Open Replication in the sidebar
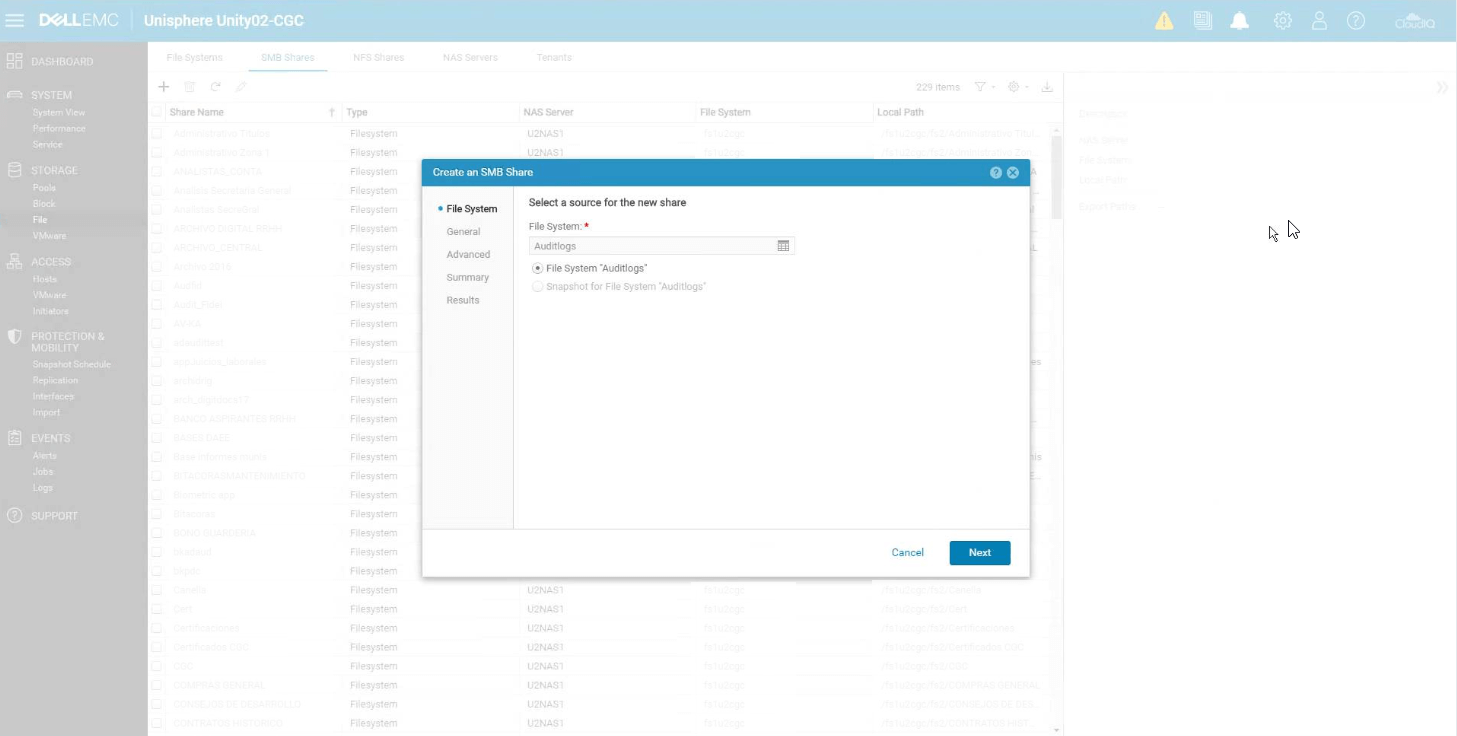The image size is (1457, 736). tap(55, 381)
